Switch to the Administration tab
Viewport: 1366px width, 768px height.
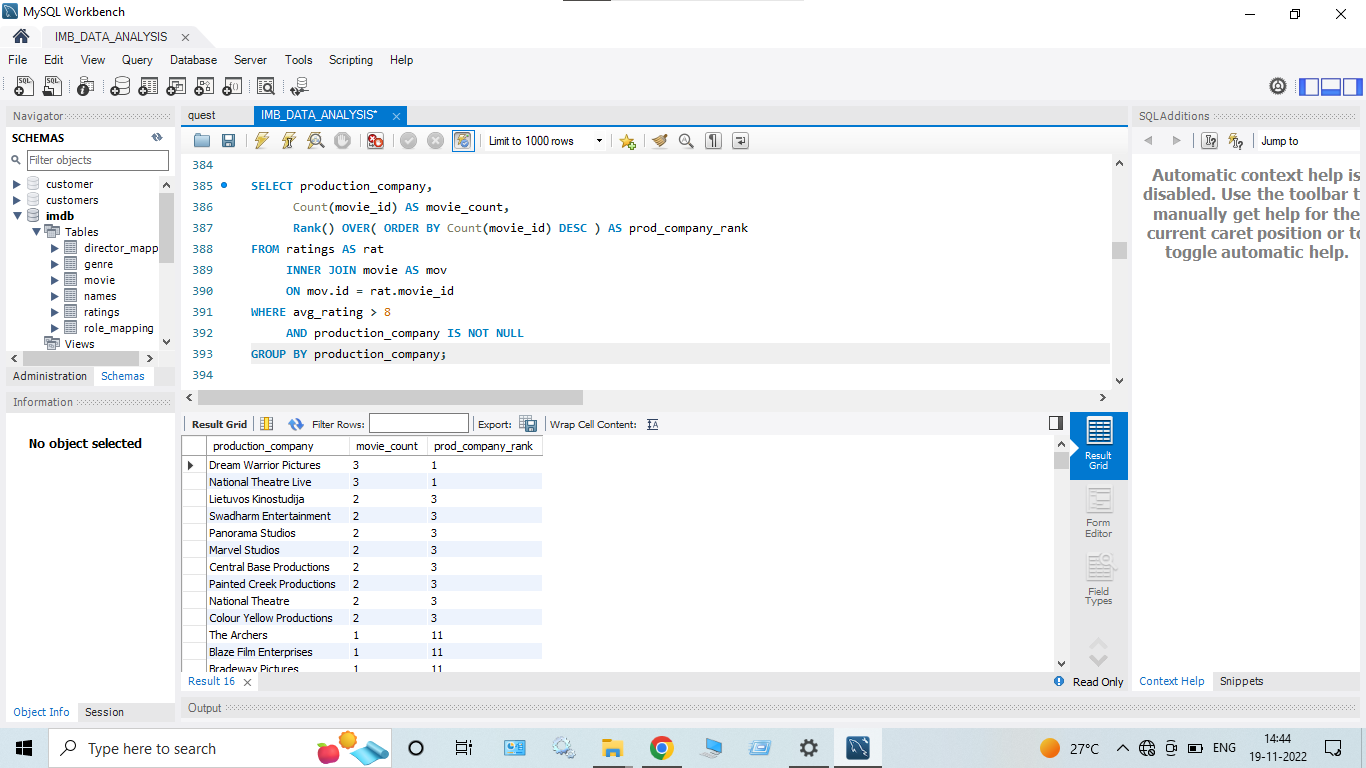50,376
